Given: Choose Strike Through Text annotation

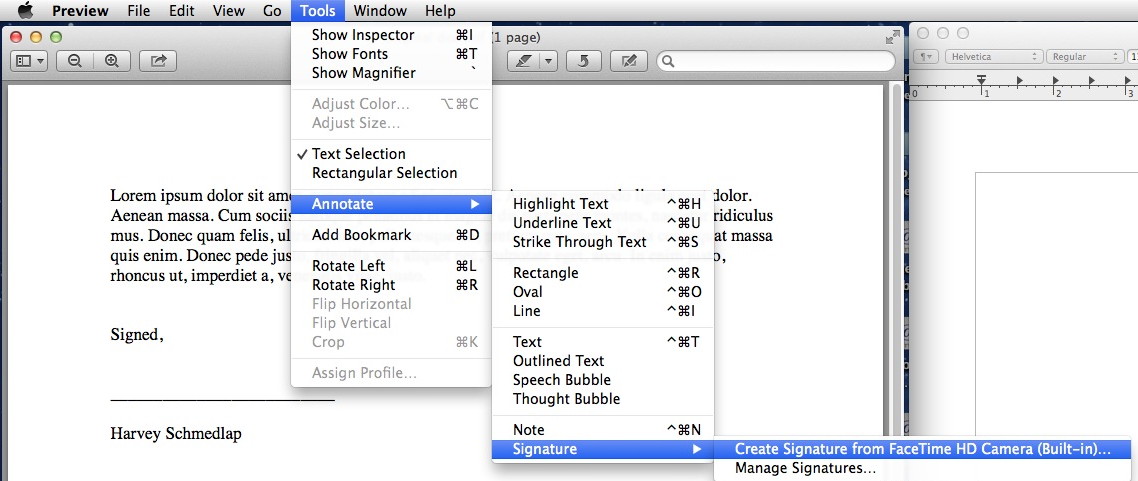Looking at the screenshot, I should pos(602,242).
